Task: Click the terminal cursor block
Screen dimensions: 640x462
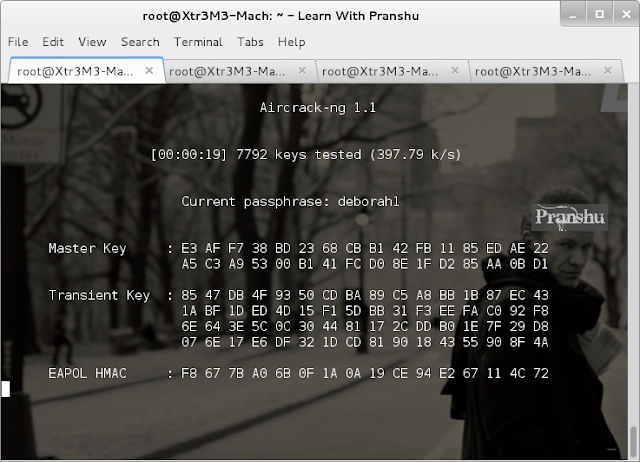Action: pyautogui.click(x=5, y=389)
